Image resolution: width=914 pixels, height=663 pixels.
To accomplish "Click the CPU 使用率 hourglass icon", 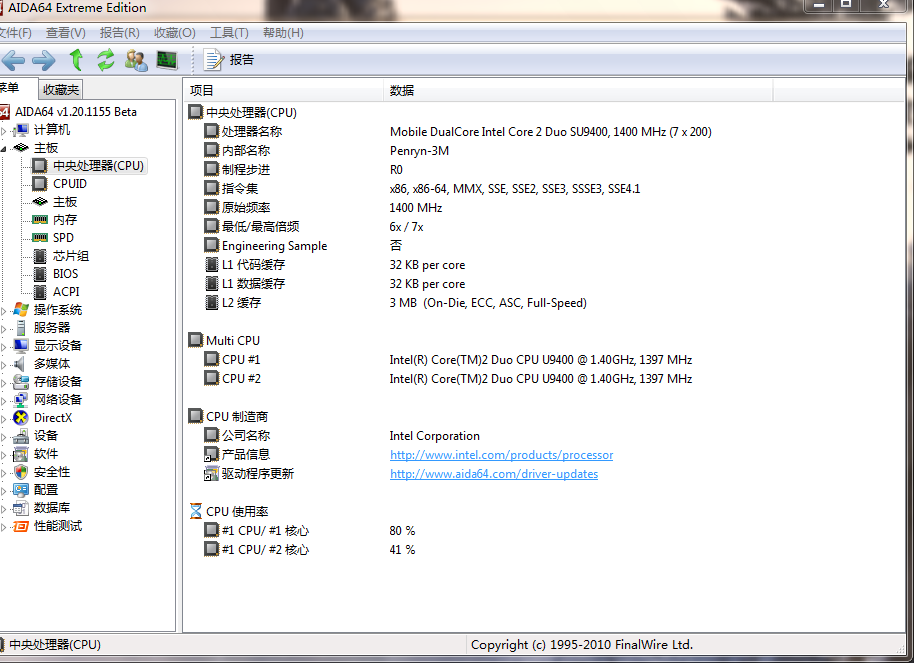I will tap(196, 511).
